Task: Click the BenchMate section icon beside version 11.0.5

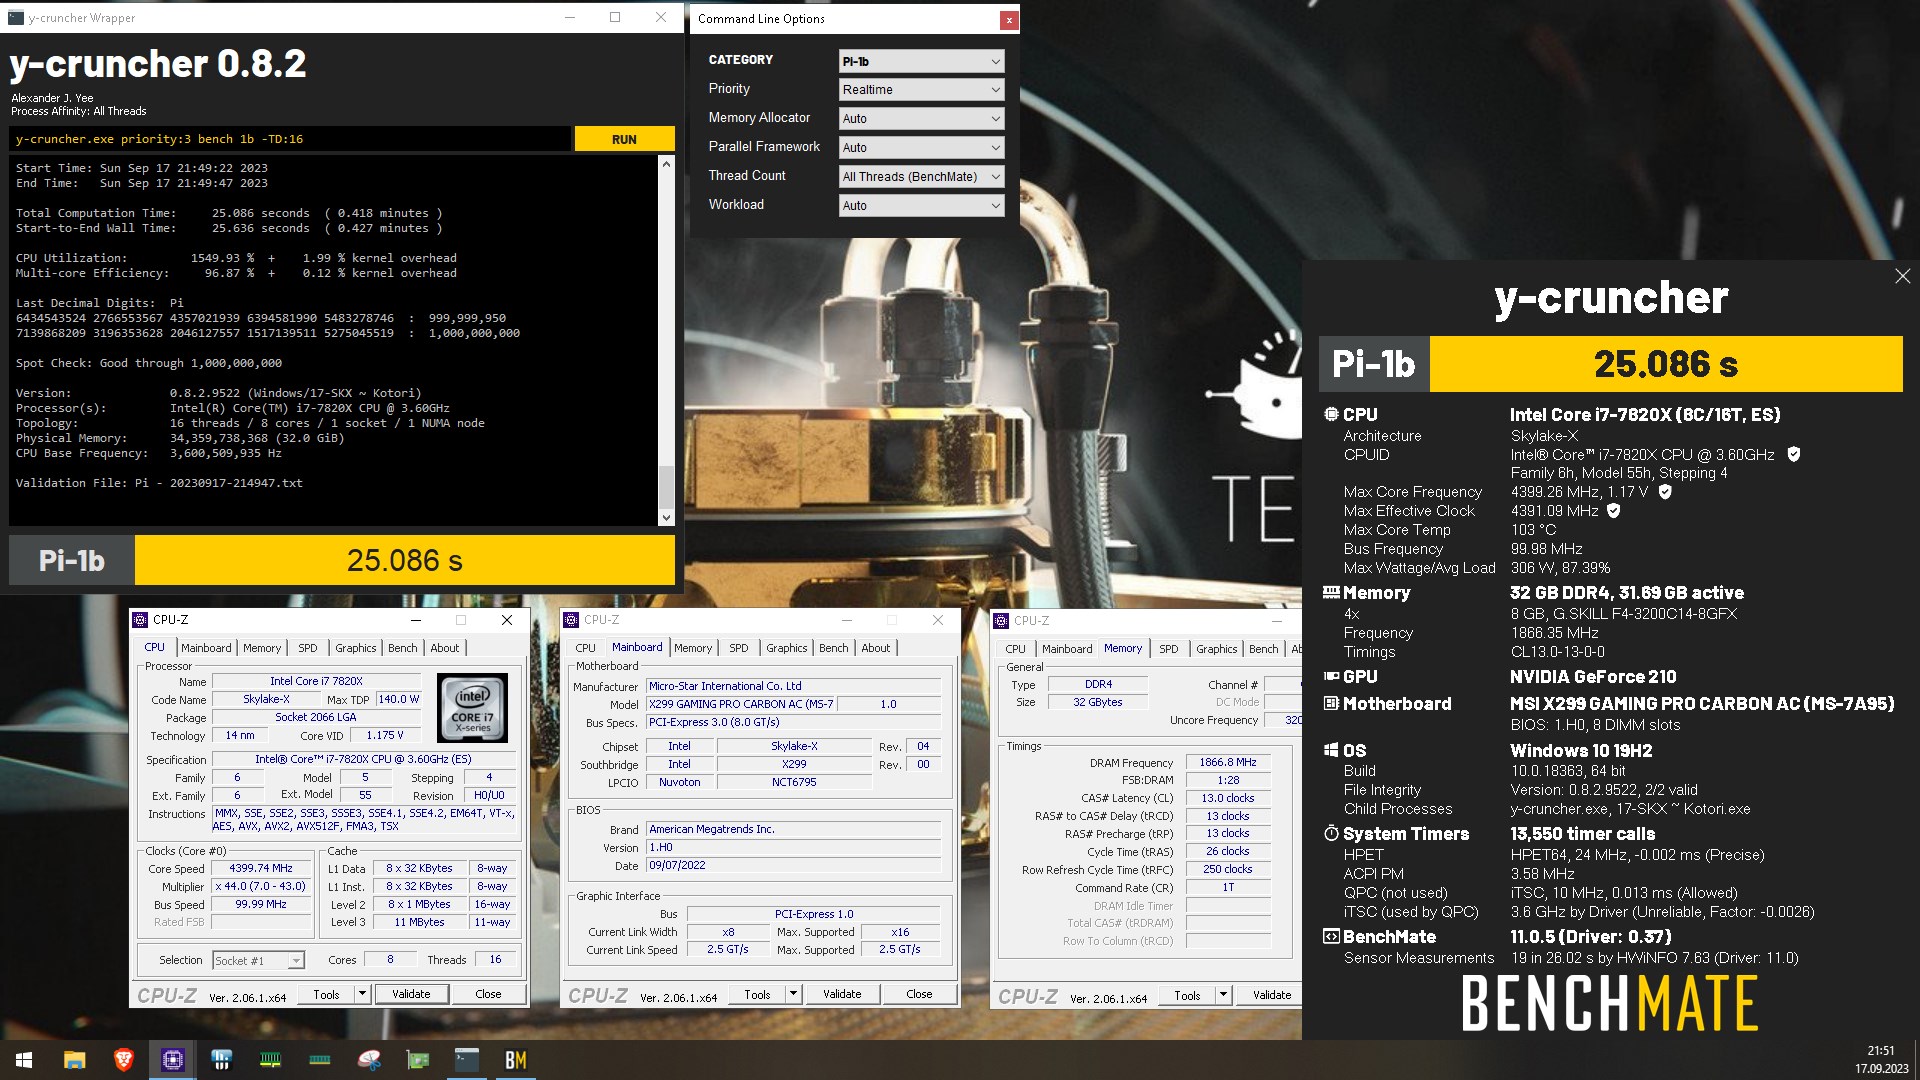Action: (1331, 936)
